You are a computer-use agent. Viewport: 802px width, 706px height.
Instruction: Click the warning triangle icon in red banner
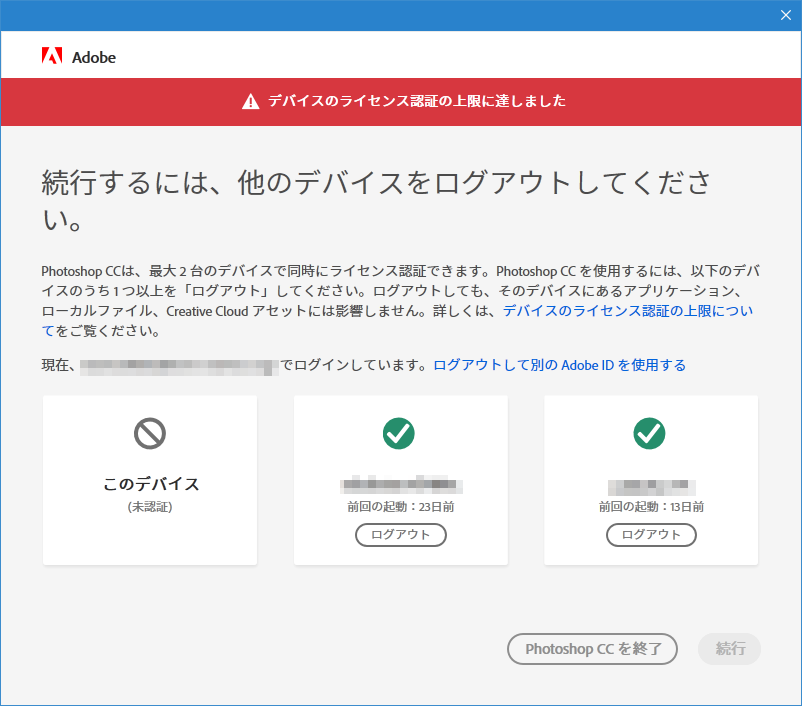tap(251, 101)
